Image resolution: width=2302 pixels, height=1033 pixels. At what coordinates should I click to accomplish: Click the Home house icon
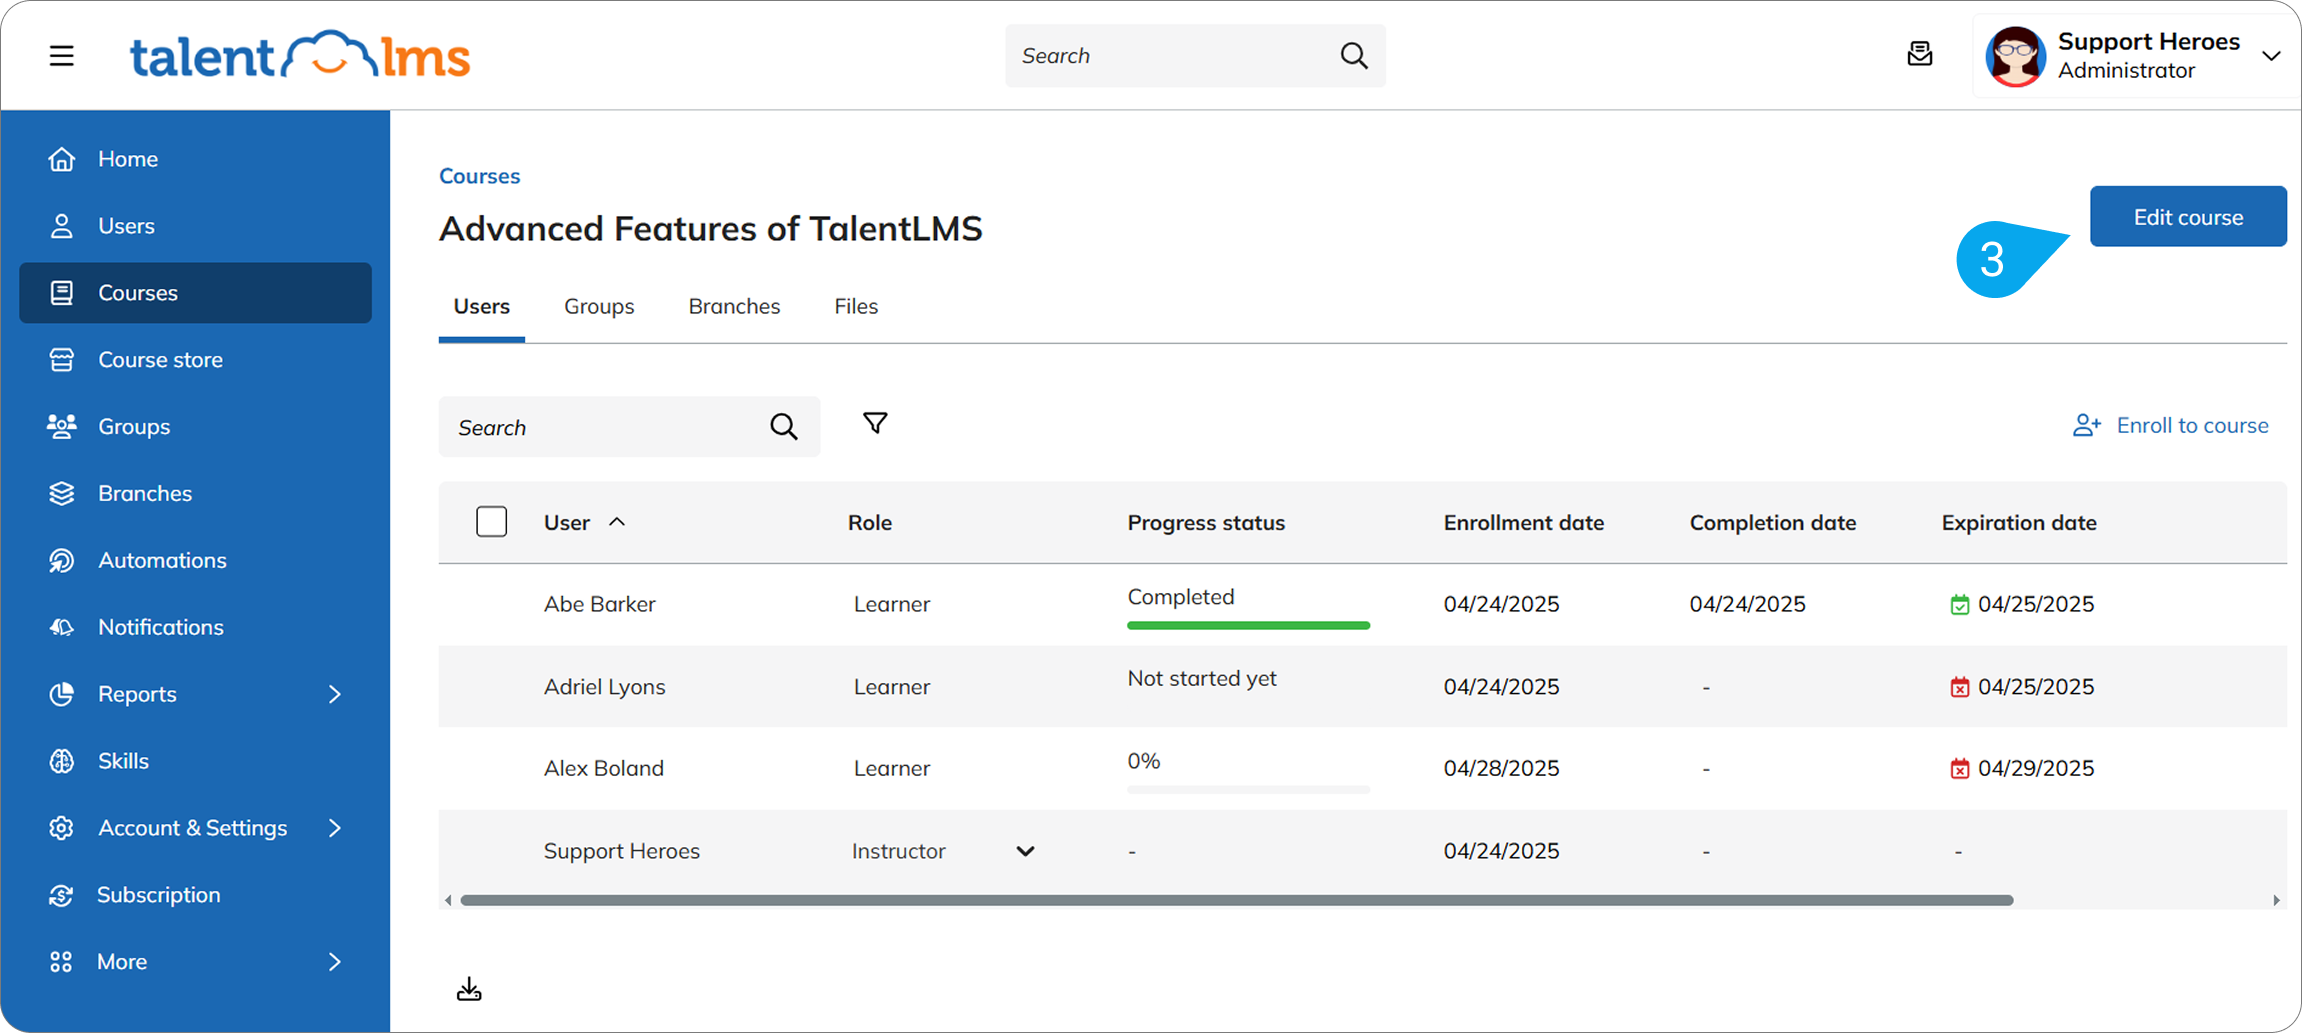(62, 159)
